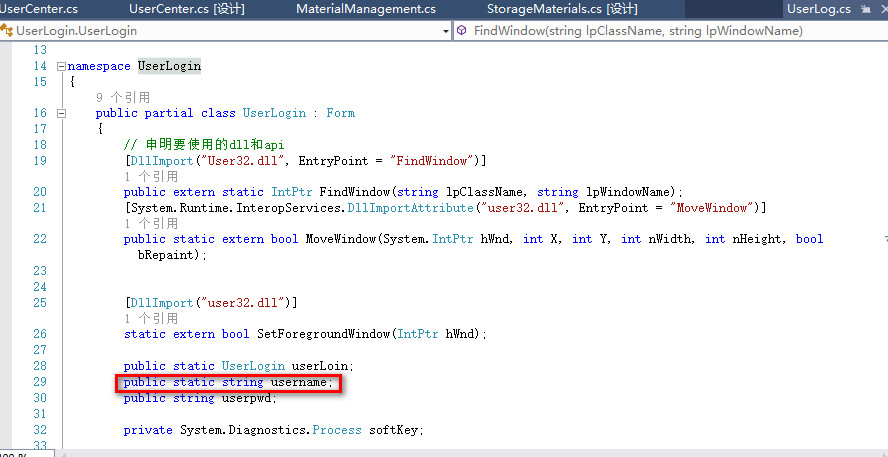The width and height of the screenshot is (888, 457).
Task: Open '1 个引用' above the FindWindow declaration
Action: (151, 176)
